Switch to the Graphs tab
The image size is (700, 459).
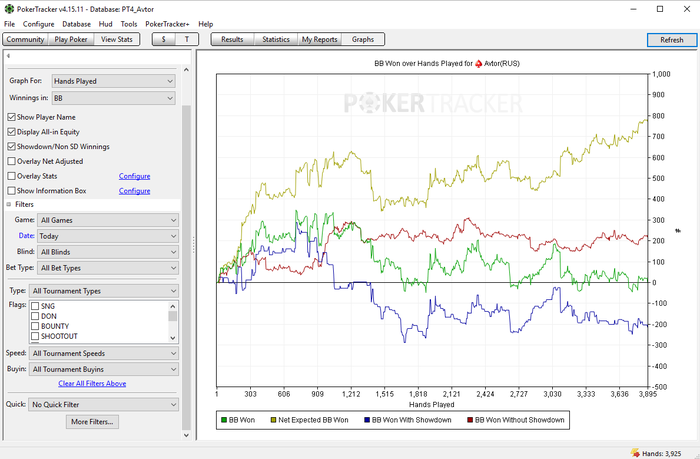click(x=362, y=39)
